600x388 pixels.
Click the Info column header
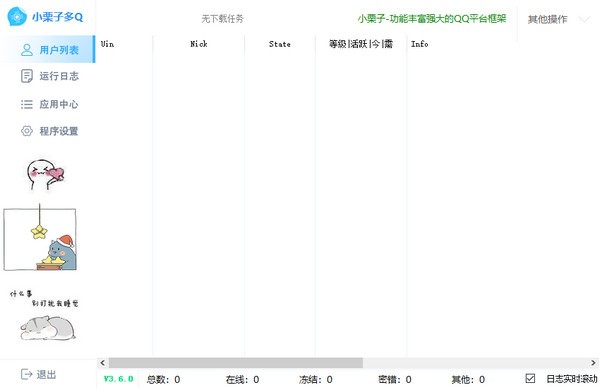[419, 44]
